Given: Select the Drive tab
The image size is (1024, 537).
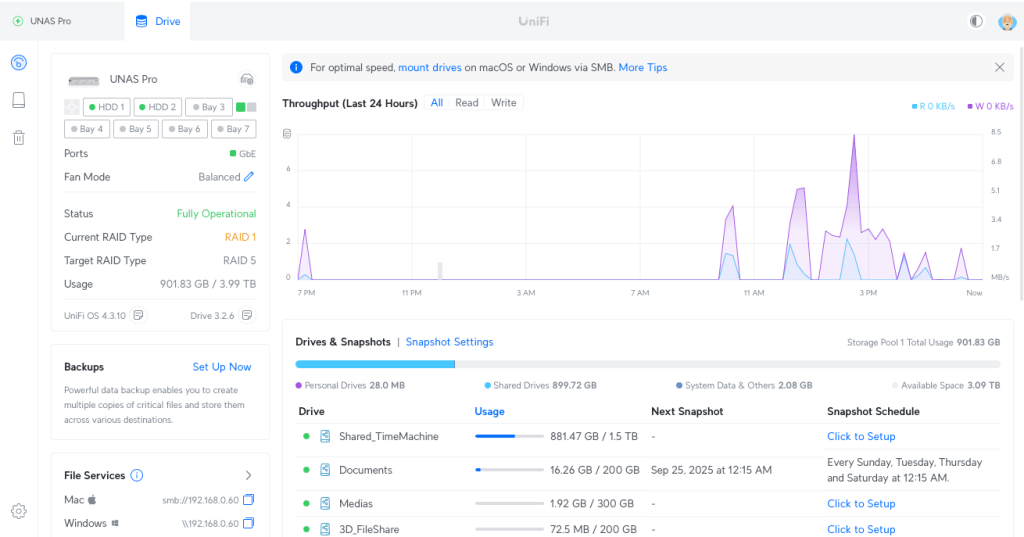Looking at the screenshot, I should pos(158,21).
